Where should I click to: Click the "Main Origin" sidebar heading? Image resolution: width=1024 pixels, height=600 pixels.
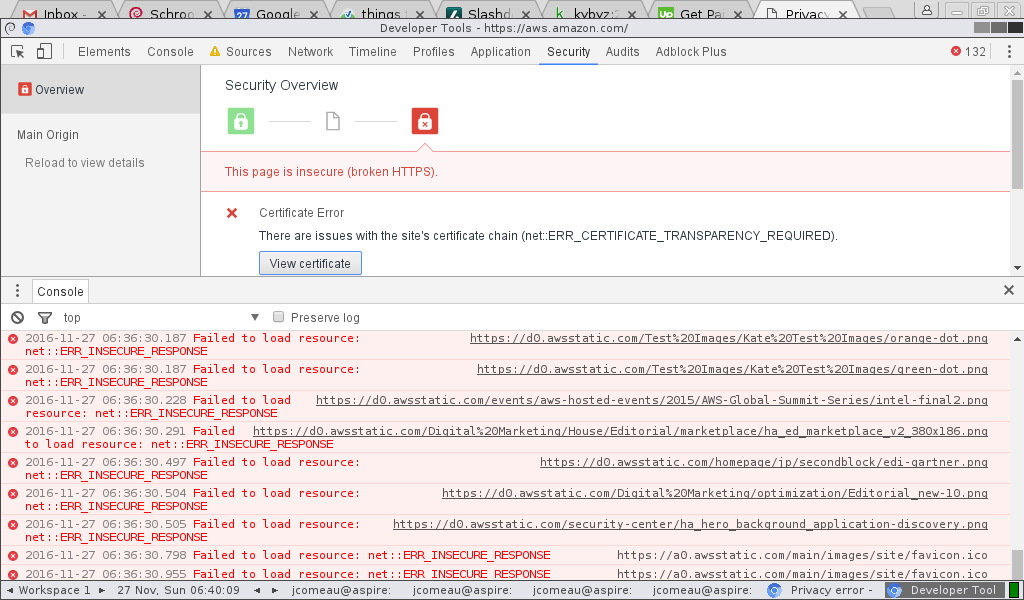point(48,135)
